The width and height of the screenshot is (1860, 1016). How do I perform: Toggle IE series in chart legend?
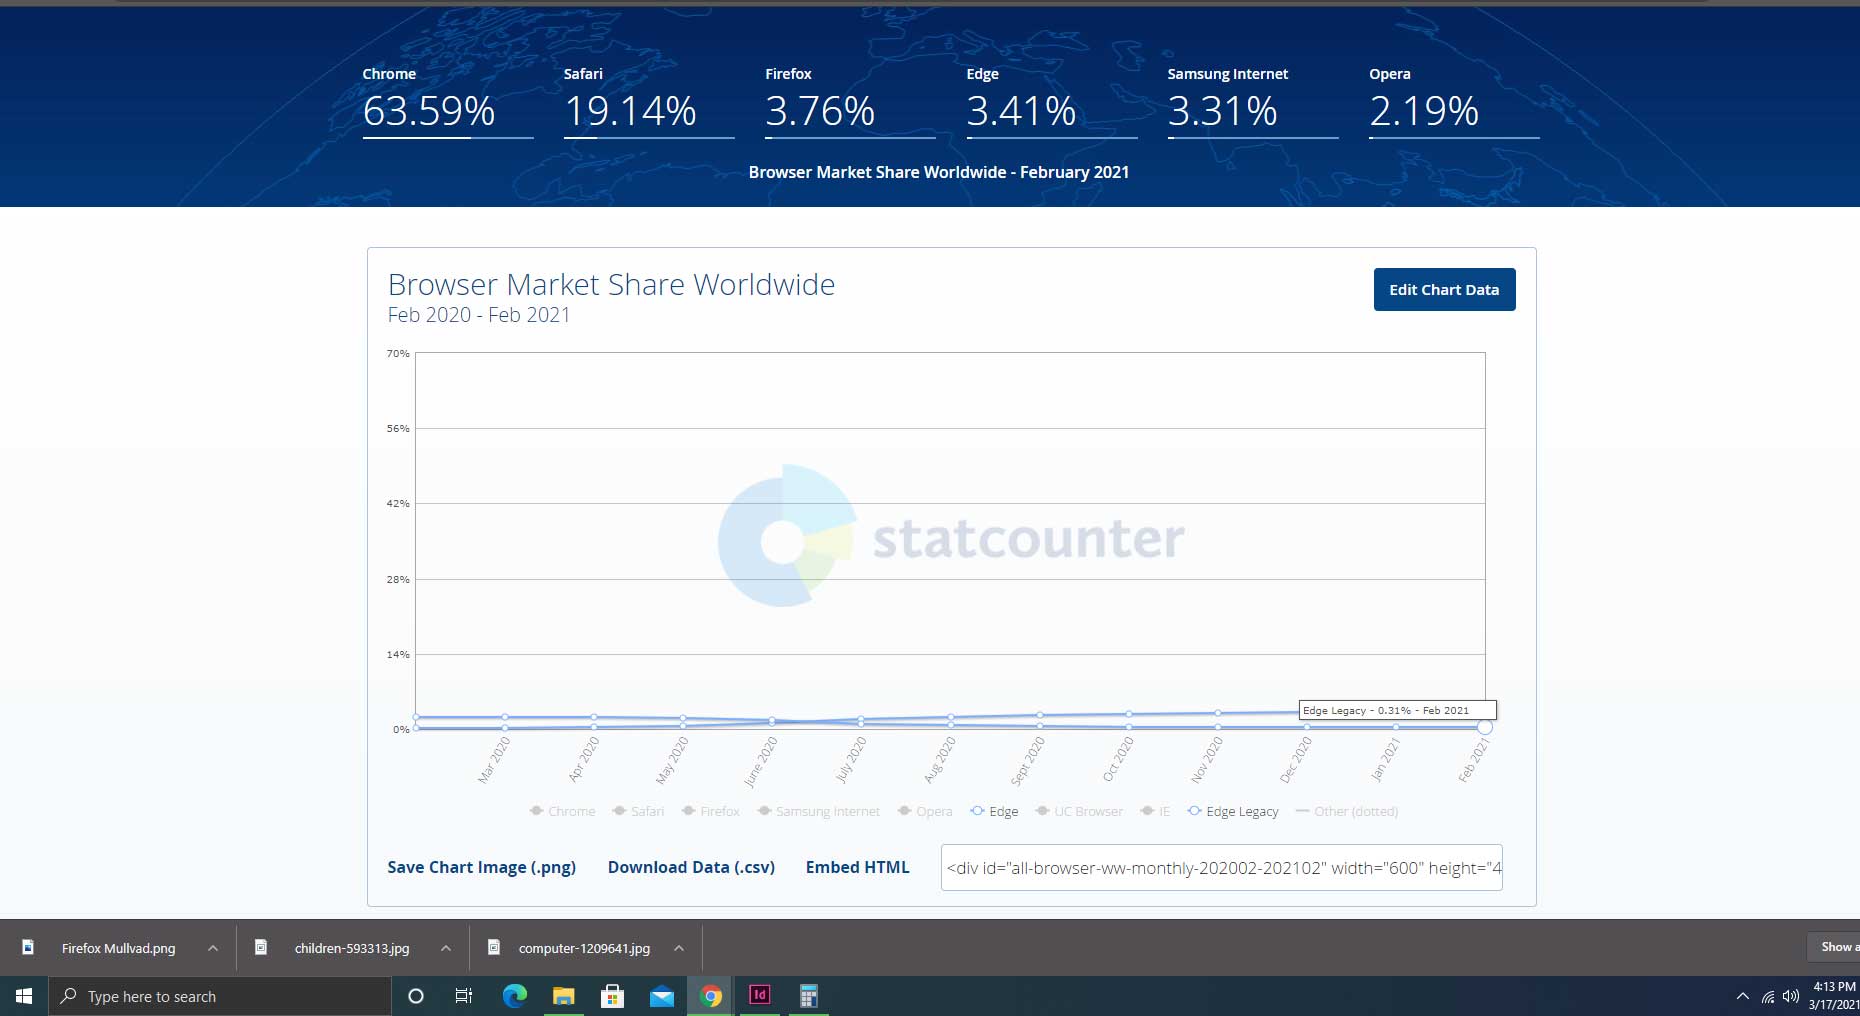1155,811
